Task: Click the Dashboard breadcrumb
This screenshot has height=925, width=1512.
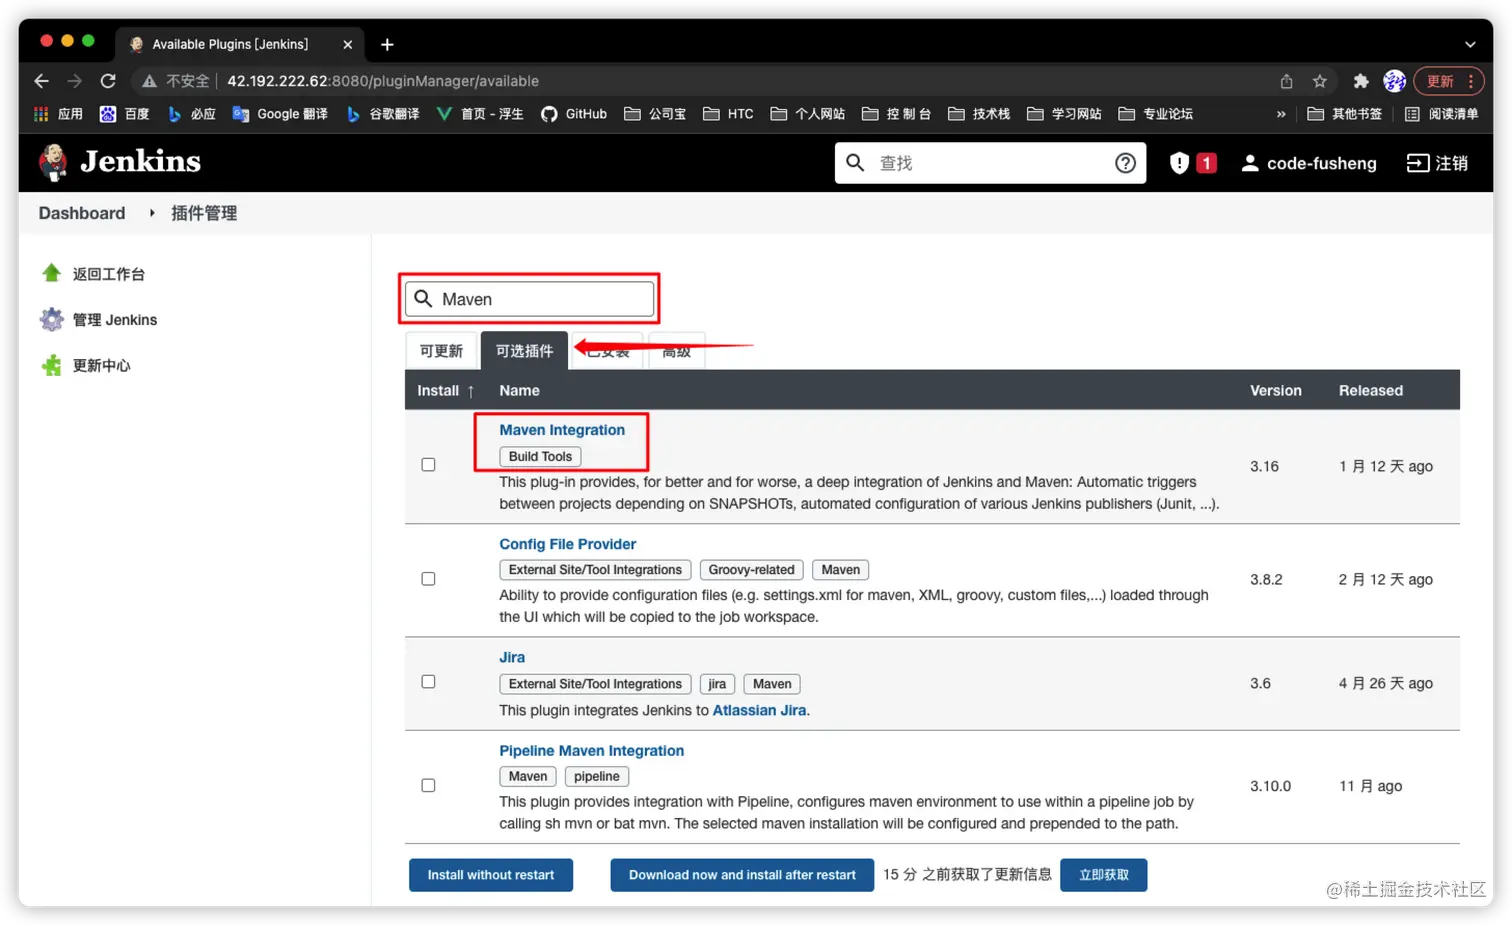Action: [82, 213]
